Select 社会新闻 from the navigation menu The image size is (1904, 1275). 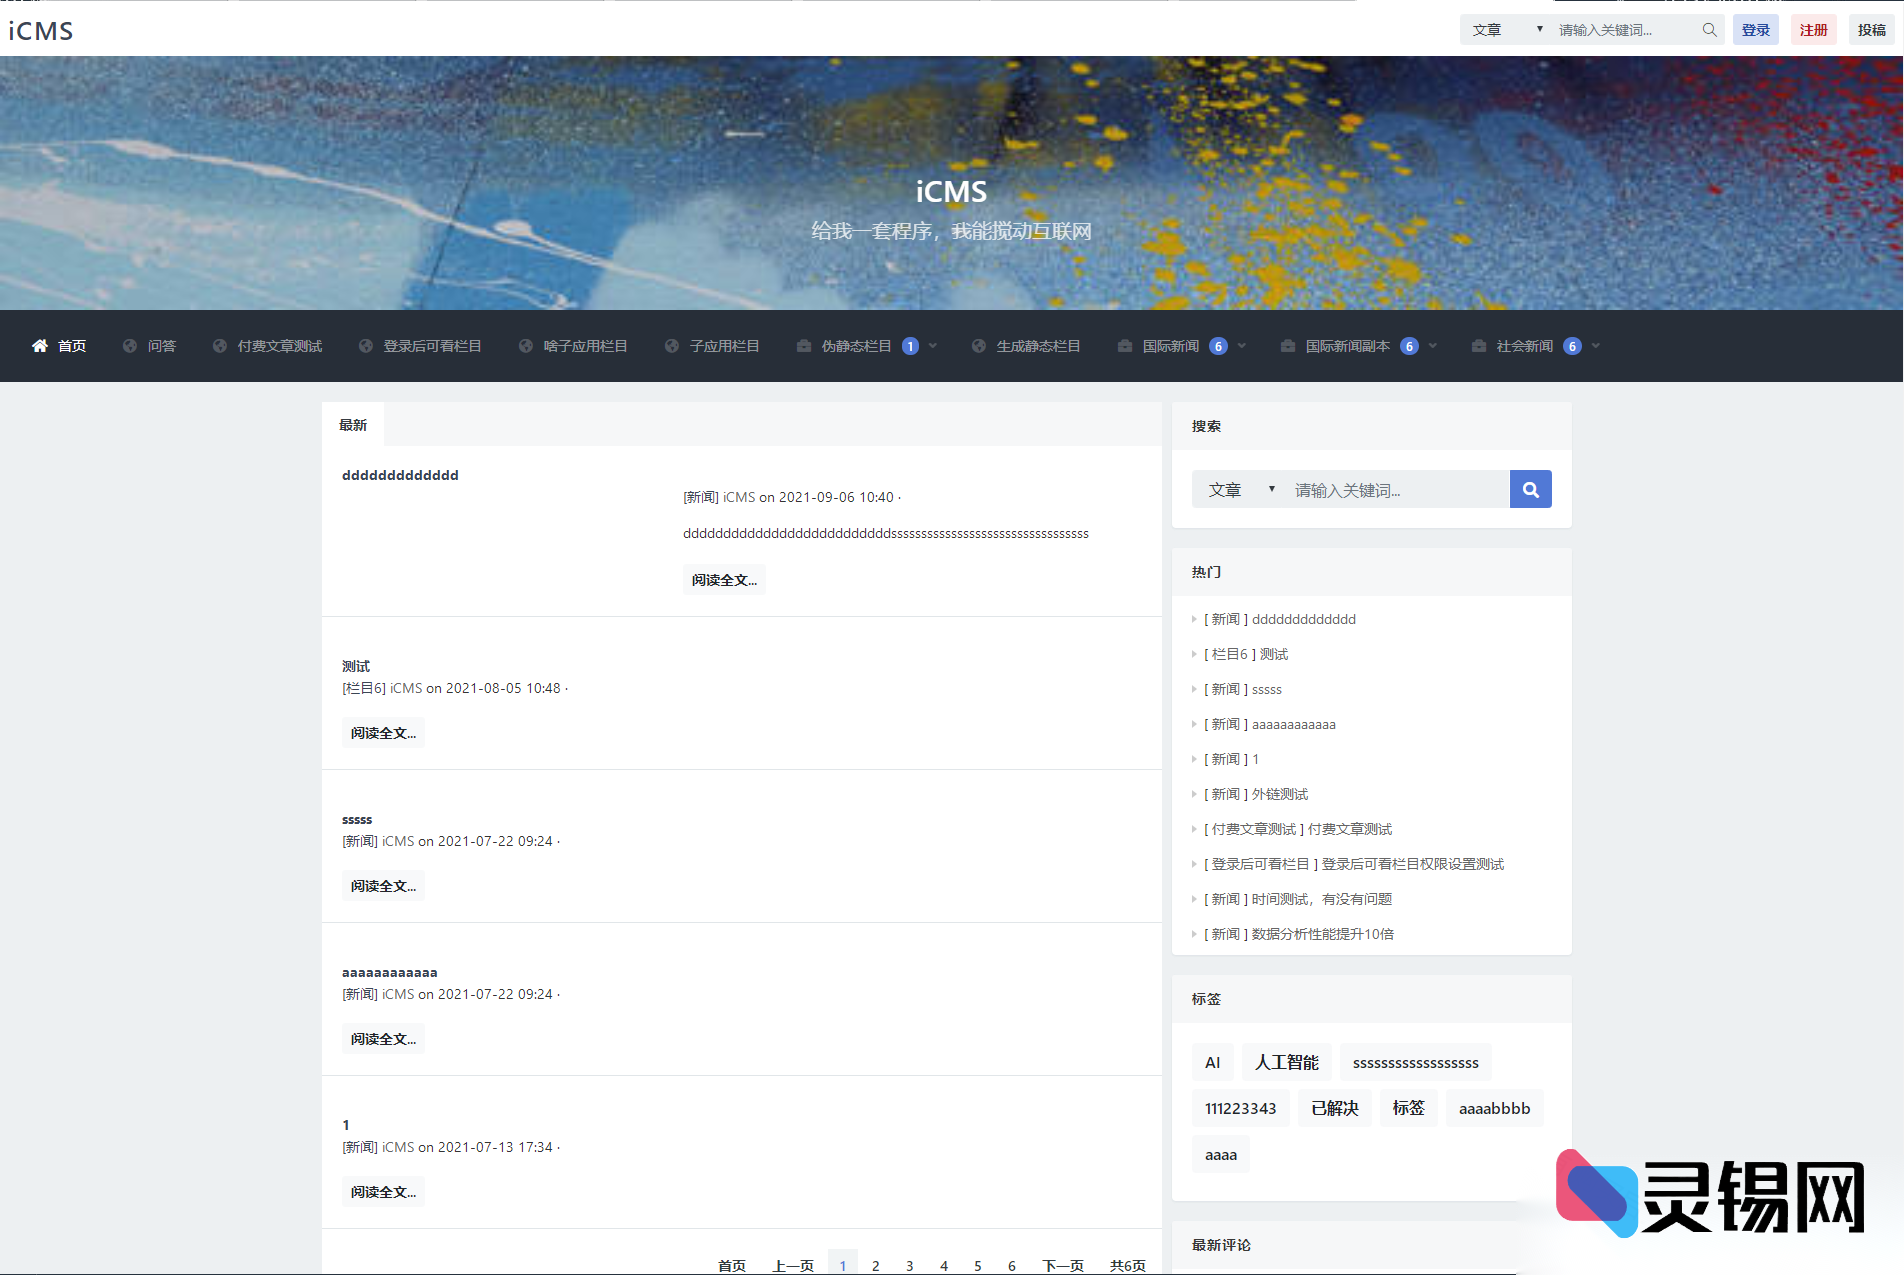1522,346
